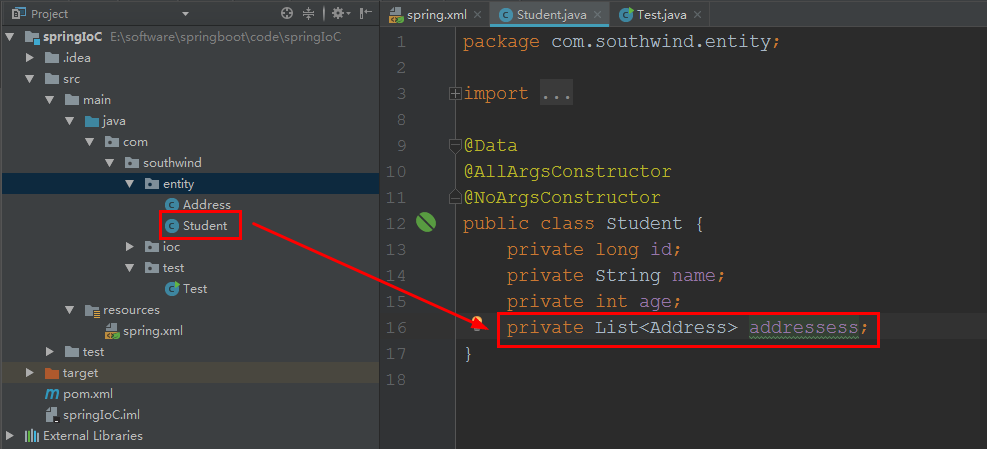Collapse the springIoC root node
Viewport: 987px width, 449px height.
(9, 37)
